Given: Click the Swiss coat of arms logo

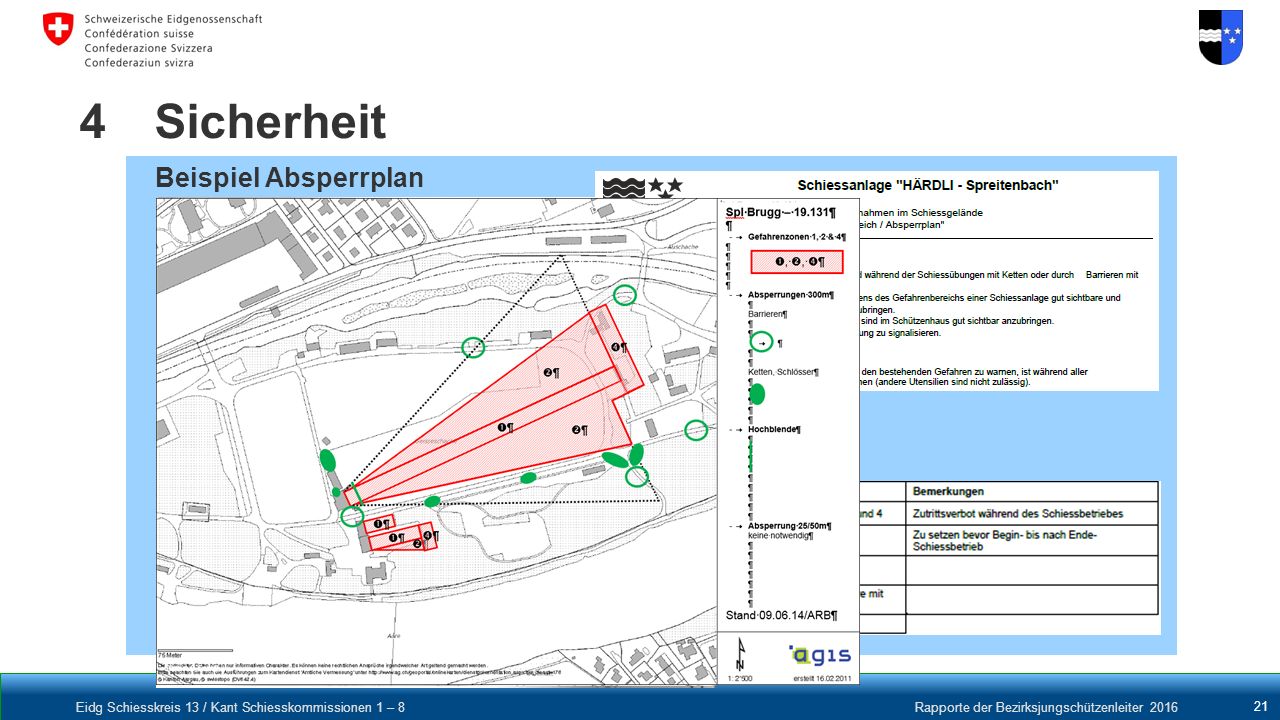Looking at the screenshot, I should point(58,29).
